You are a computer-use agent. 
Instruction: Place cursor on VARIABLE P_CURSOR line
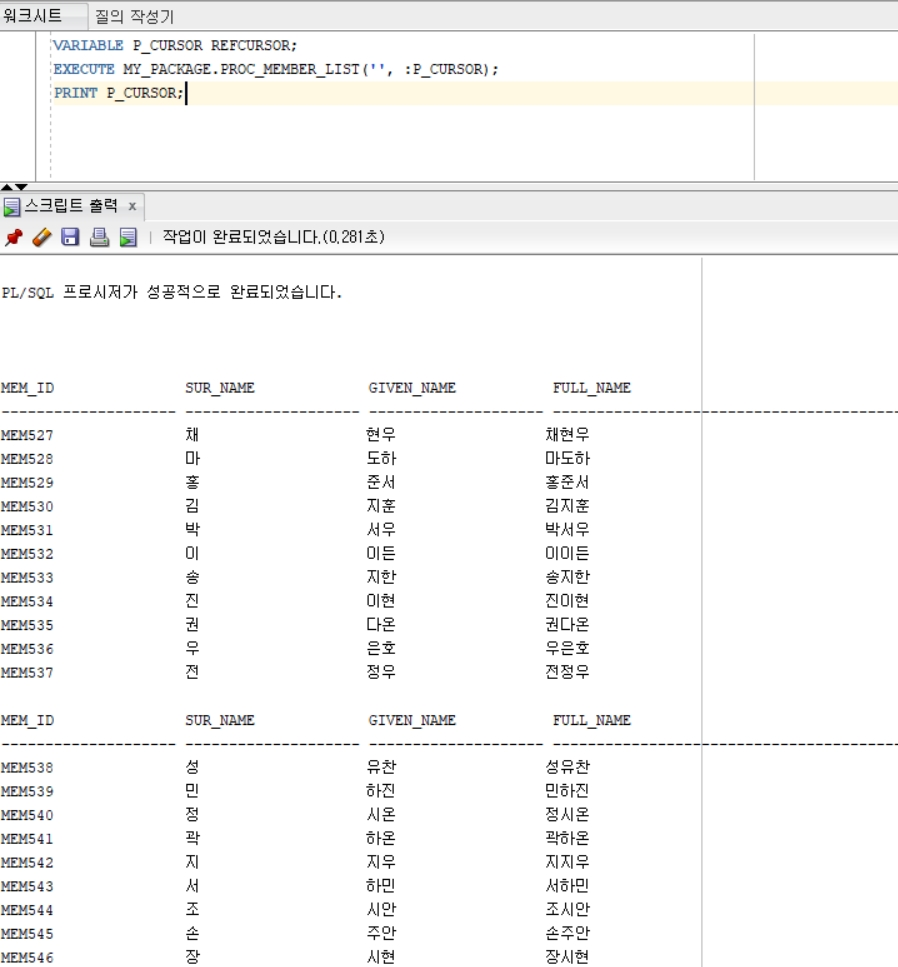(175, 46)
